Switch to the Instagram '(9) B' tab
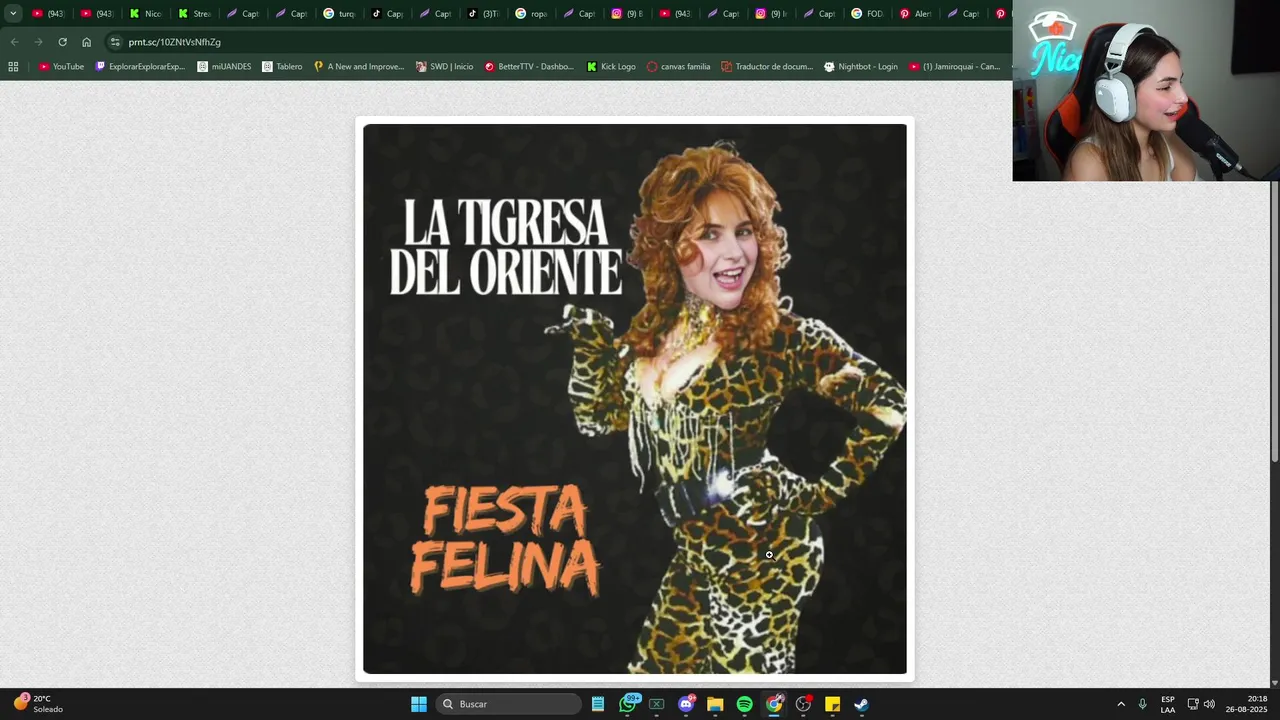This screenshot has width=1280, height=720. coord(627,14)
